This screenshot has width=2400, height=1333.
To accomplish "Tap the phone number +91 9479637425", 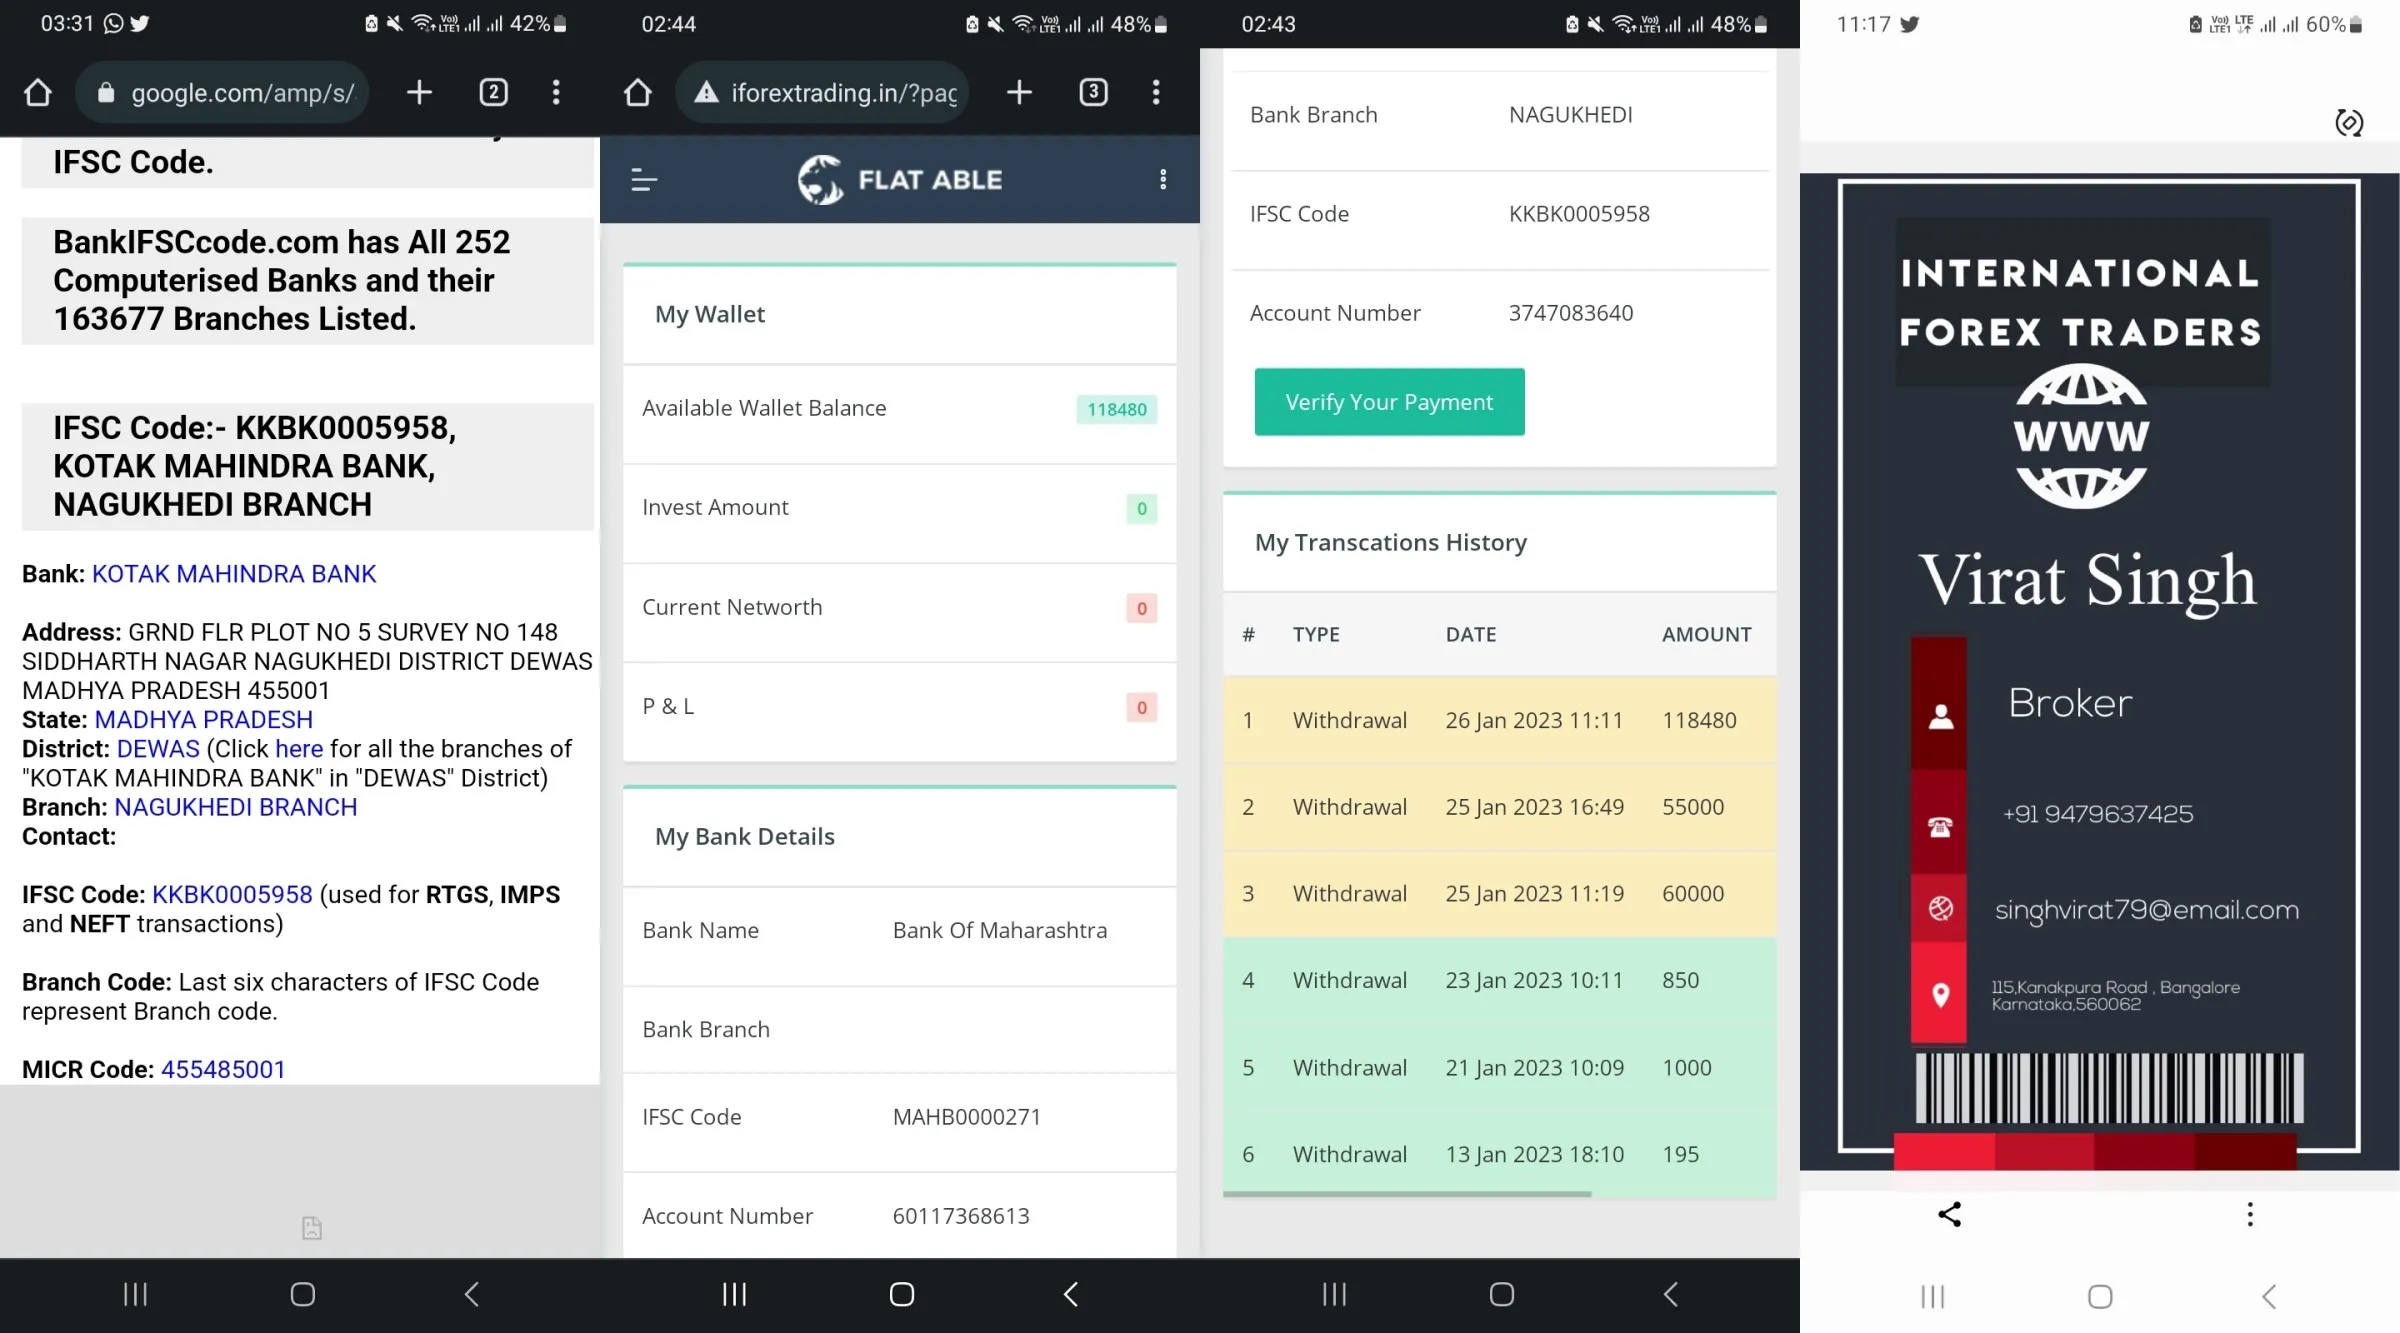I will (x=2098, y=814).
